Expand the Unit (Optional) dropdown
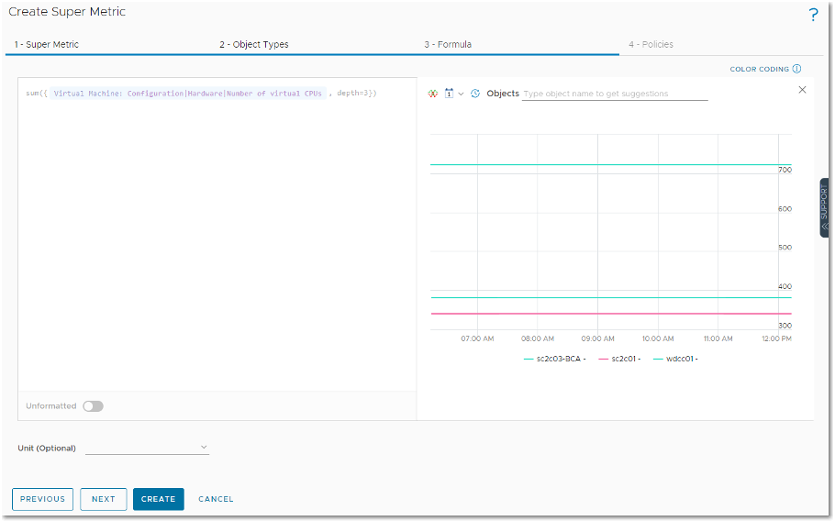Image resolution: width=836 pixels, height=522 pixels. click(148, 448)
